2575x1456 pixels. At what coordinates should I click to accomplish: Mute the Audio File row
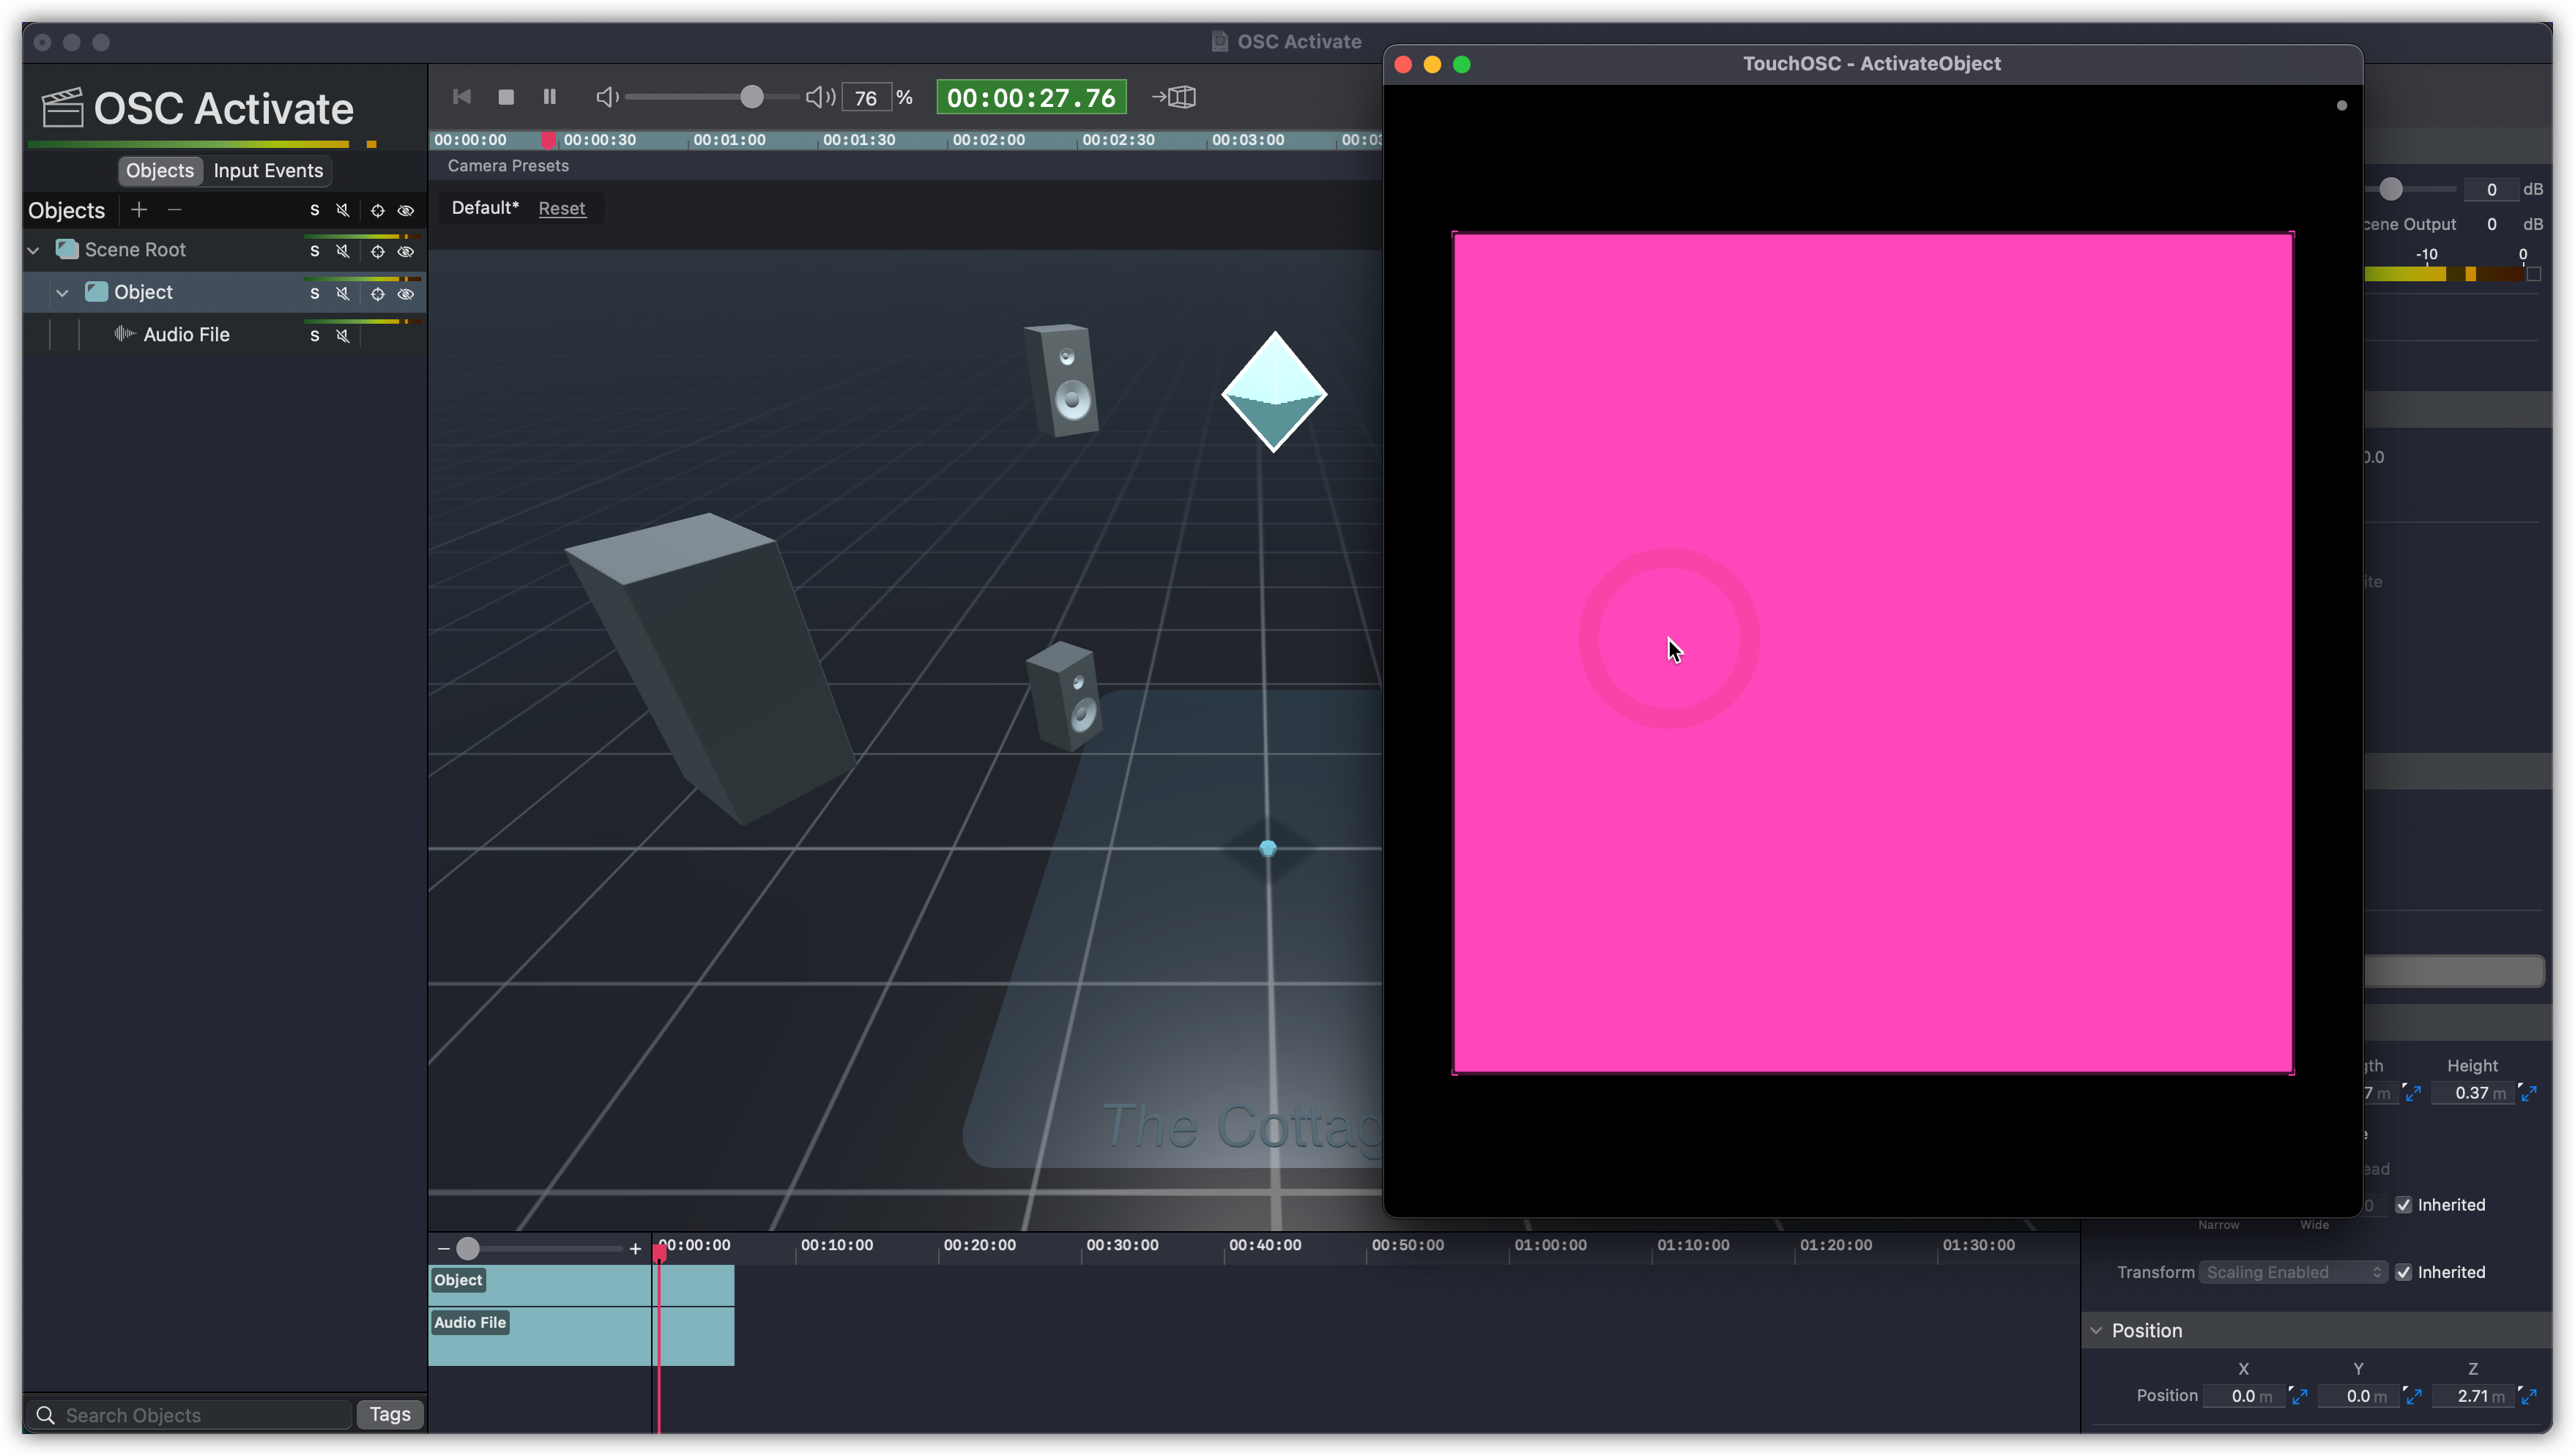coord(343,336)
